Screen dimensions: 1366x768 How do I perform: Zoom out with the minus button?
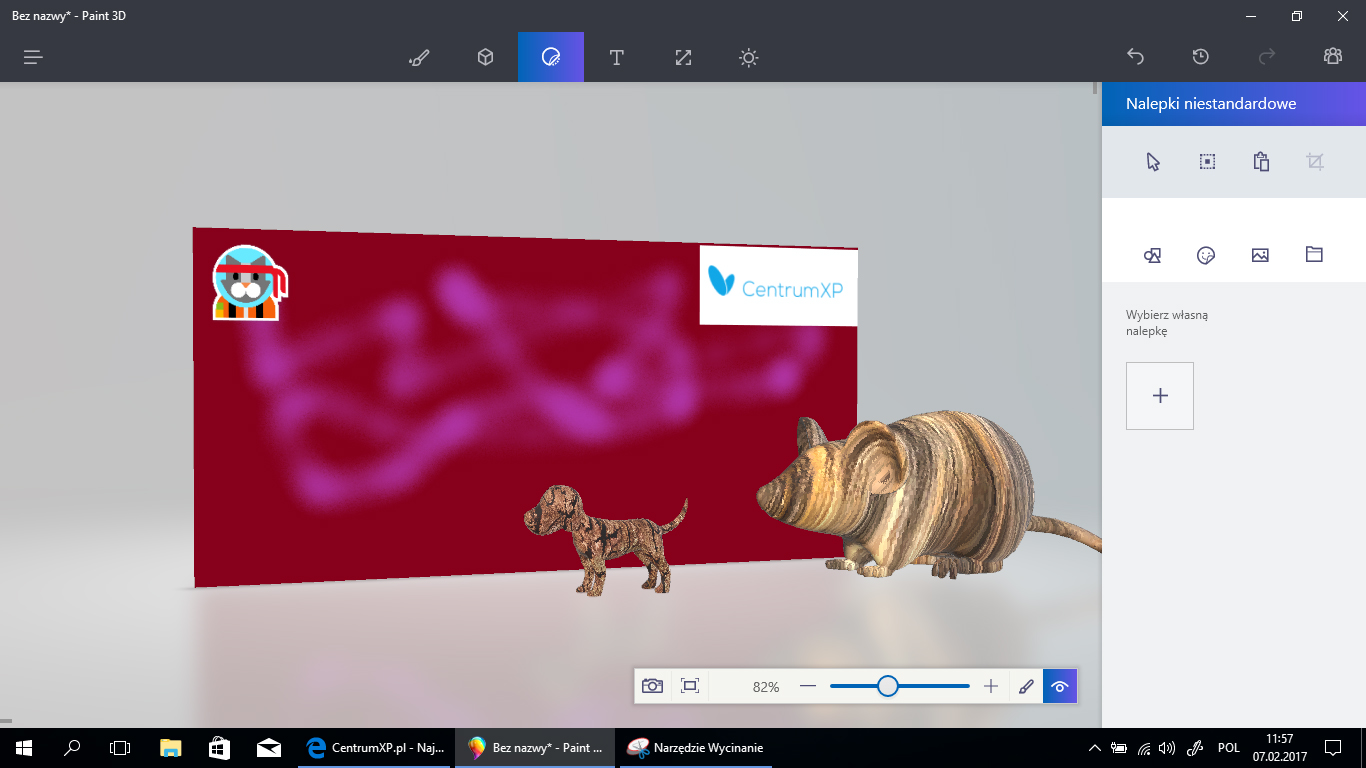(808, 686)
